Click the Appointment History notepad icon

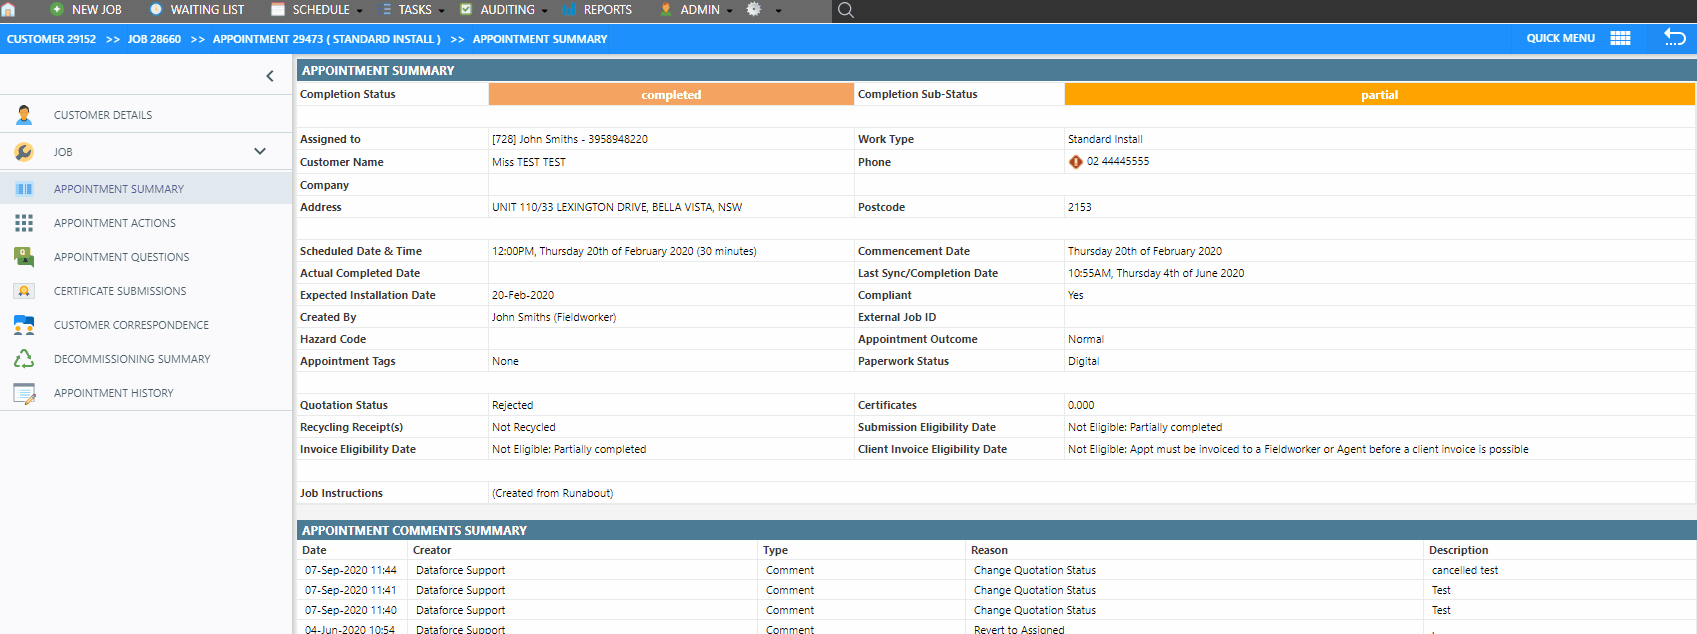pos(24,393)
